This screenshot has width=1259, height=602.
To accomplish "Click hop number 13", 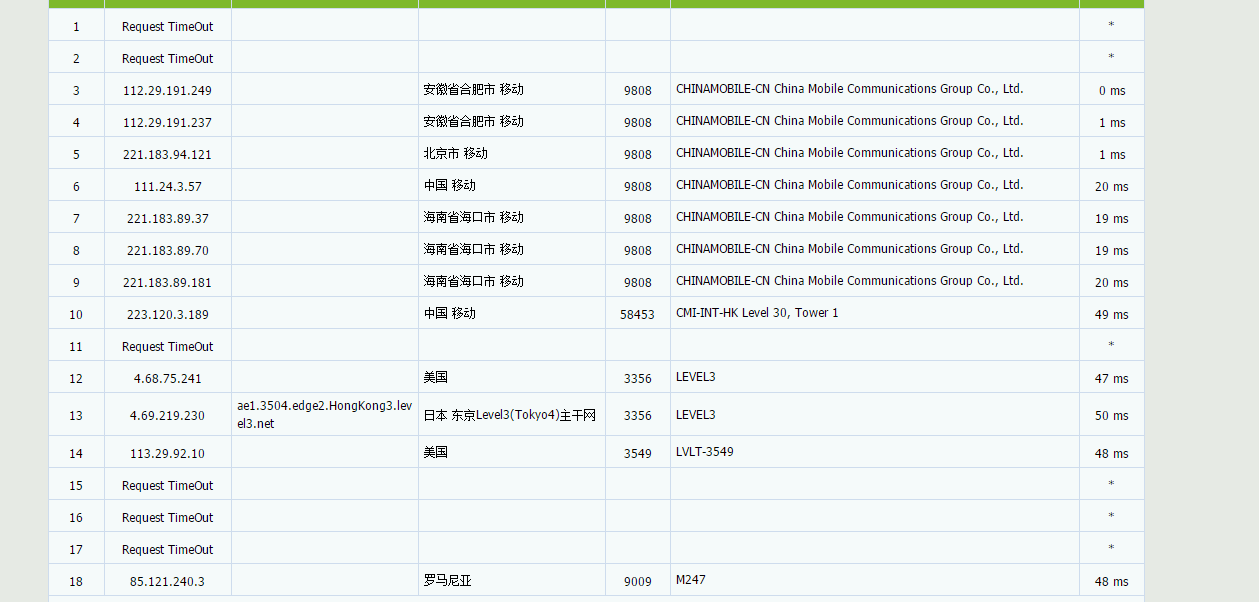I will 76,415.
